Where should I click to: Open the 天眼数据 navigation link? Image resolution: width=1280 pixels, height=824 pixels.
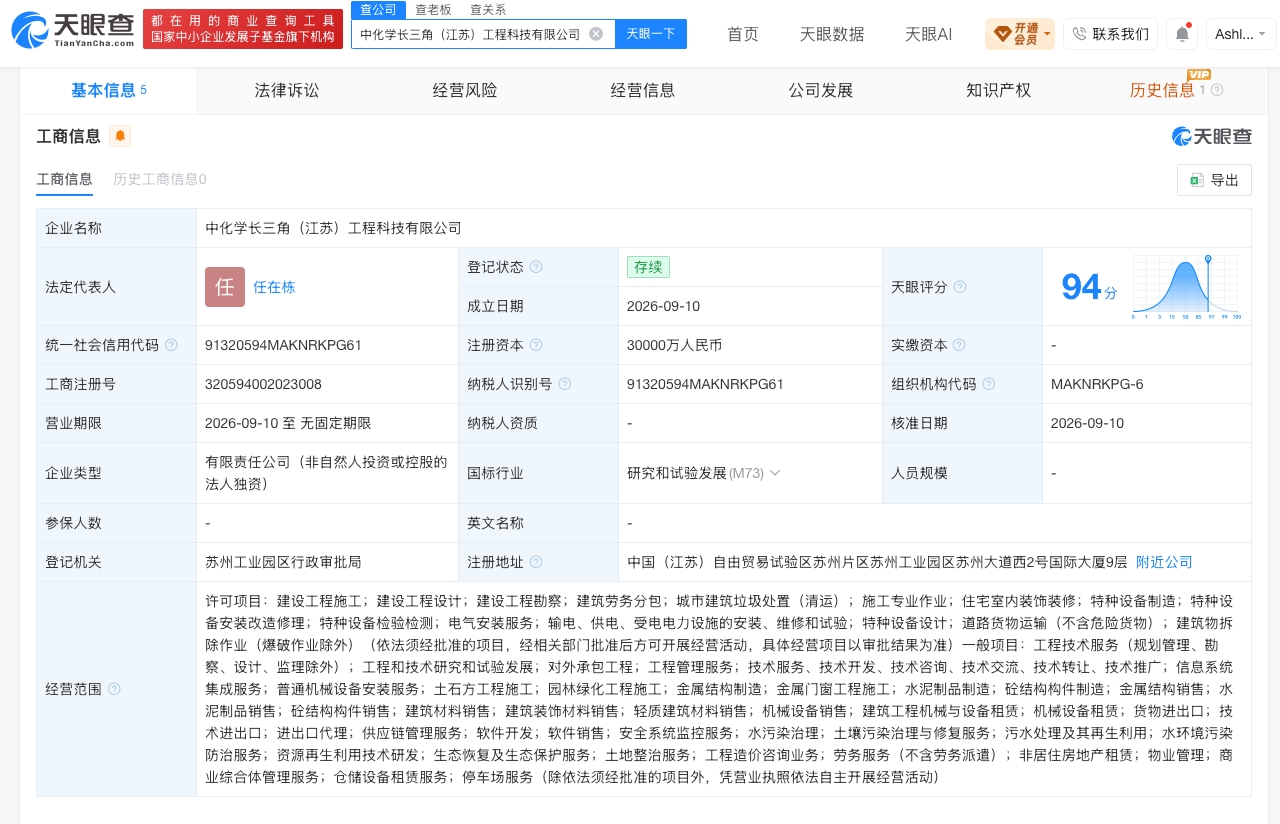coord(832,34)
